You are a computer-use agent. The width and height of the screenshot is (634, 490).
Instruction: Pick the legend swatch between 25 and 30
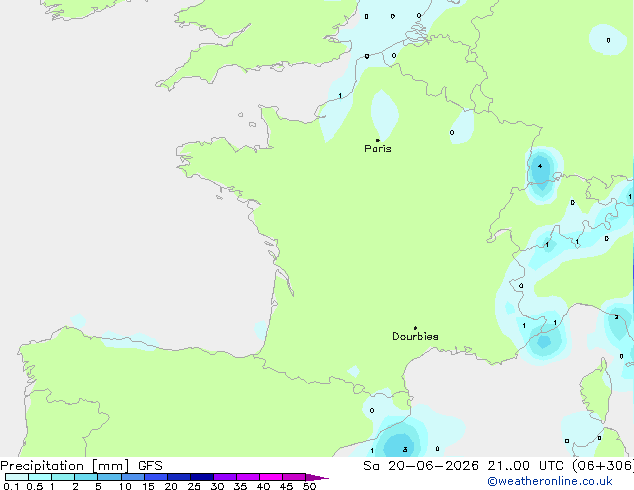tap(202, 477)
